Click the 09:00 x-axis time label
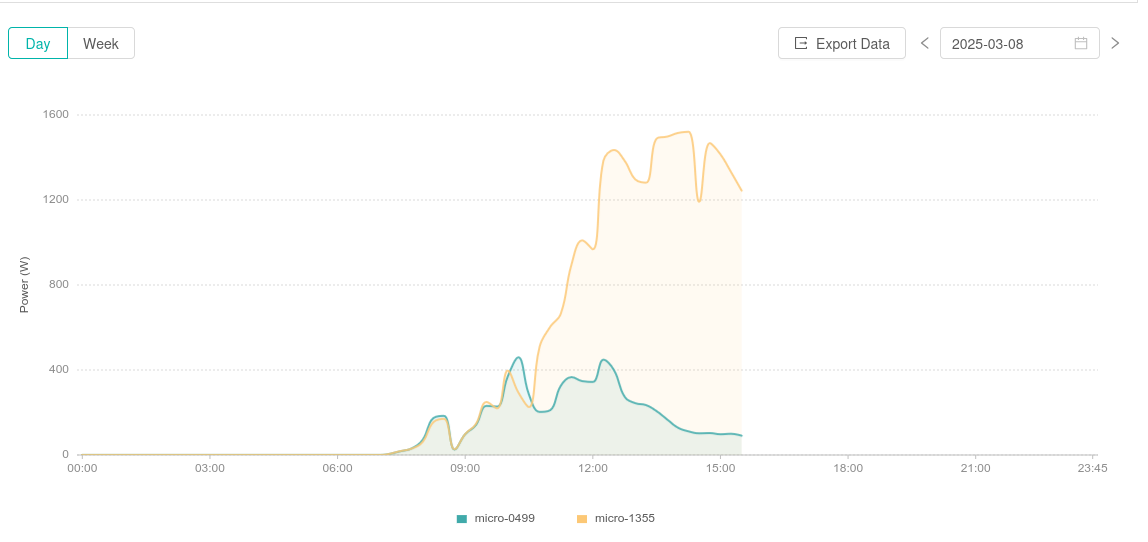Image resolution: width=1148 pixels, height=542 pixels. point(465,468)
